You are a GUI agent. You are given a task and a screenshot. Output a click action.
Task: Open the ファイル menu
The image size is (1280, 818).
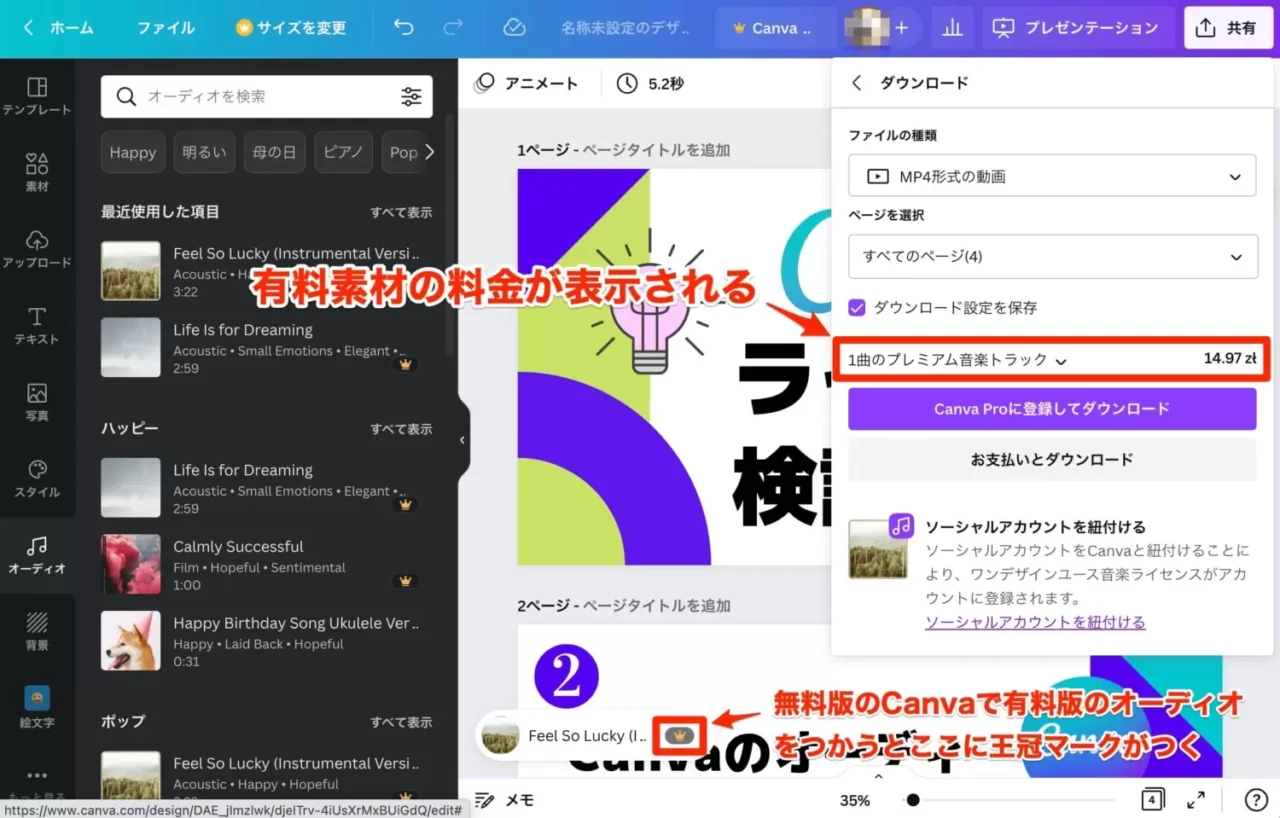[166, 28]
